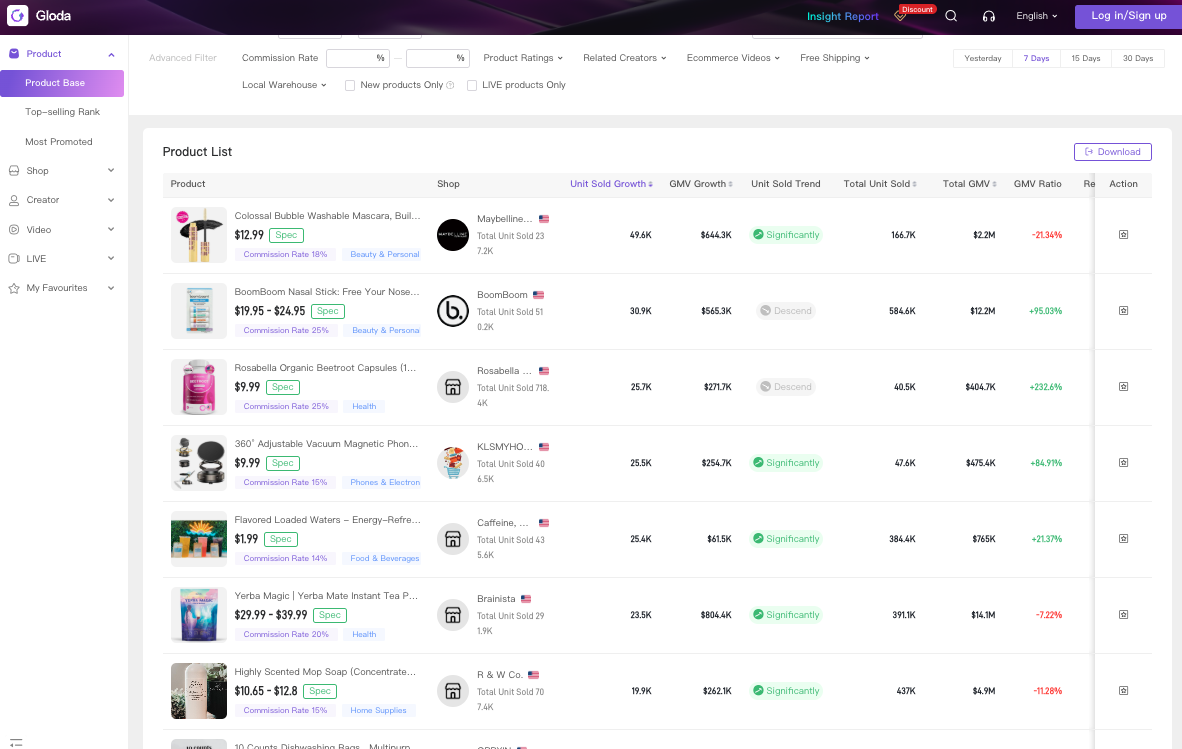
Task: Open the Related Creators dropdown
Action: pos(624,58)
